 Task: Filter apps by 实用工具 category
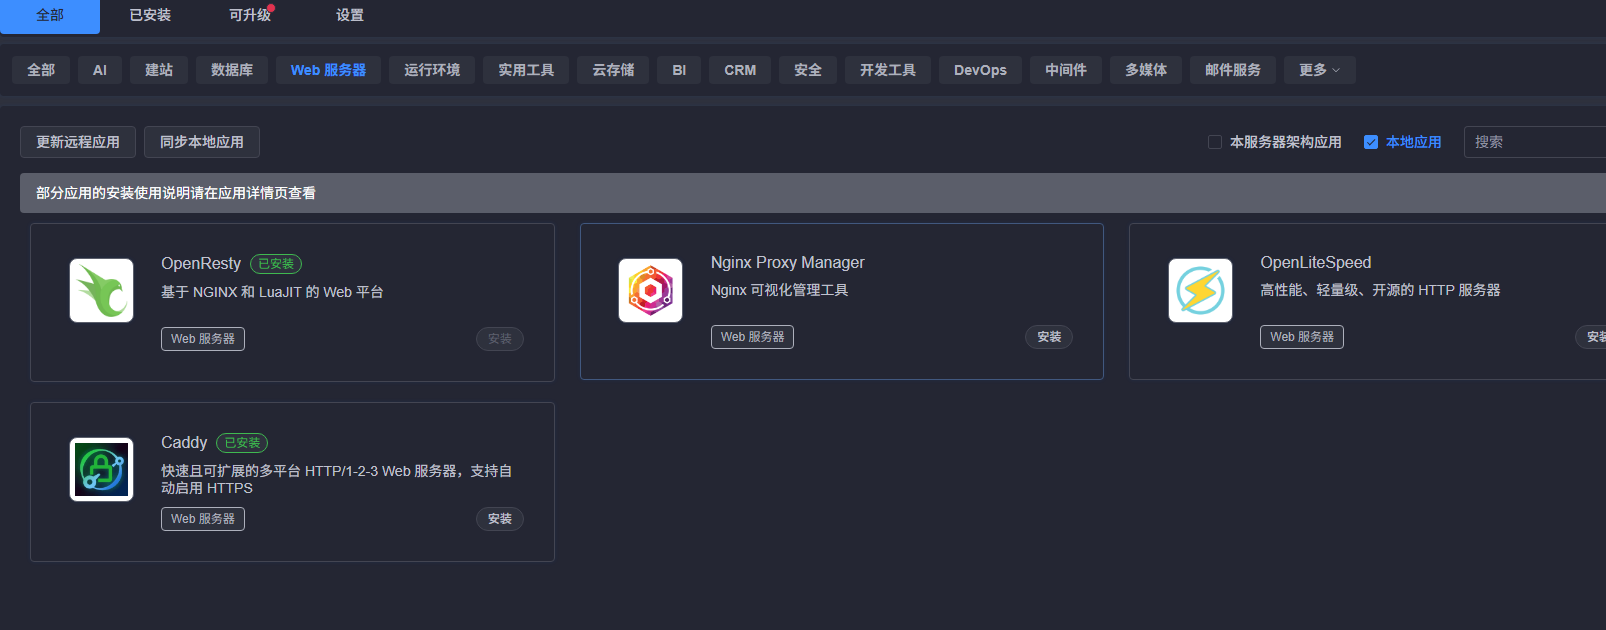tap(526, 70)
